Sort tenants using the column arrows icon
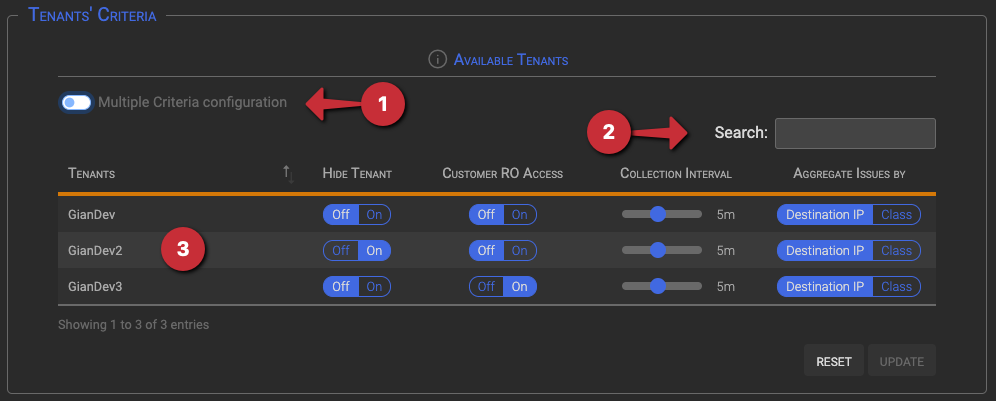The image size is (996, 401). pos(289,174)
